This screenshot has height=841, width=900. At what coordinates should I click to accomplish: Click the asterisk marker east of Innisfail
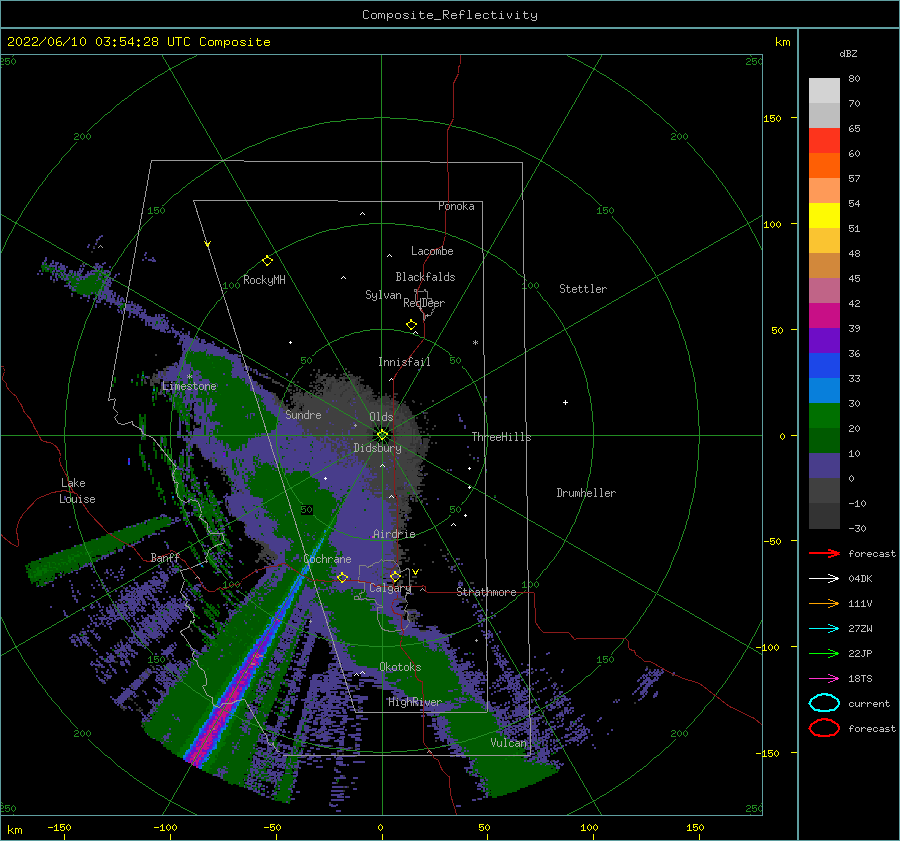click(x=475, y=343)
